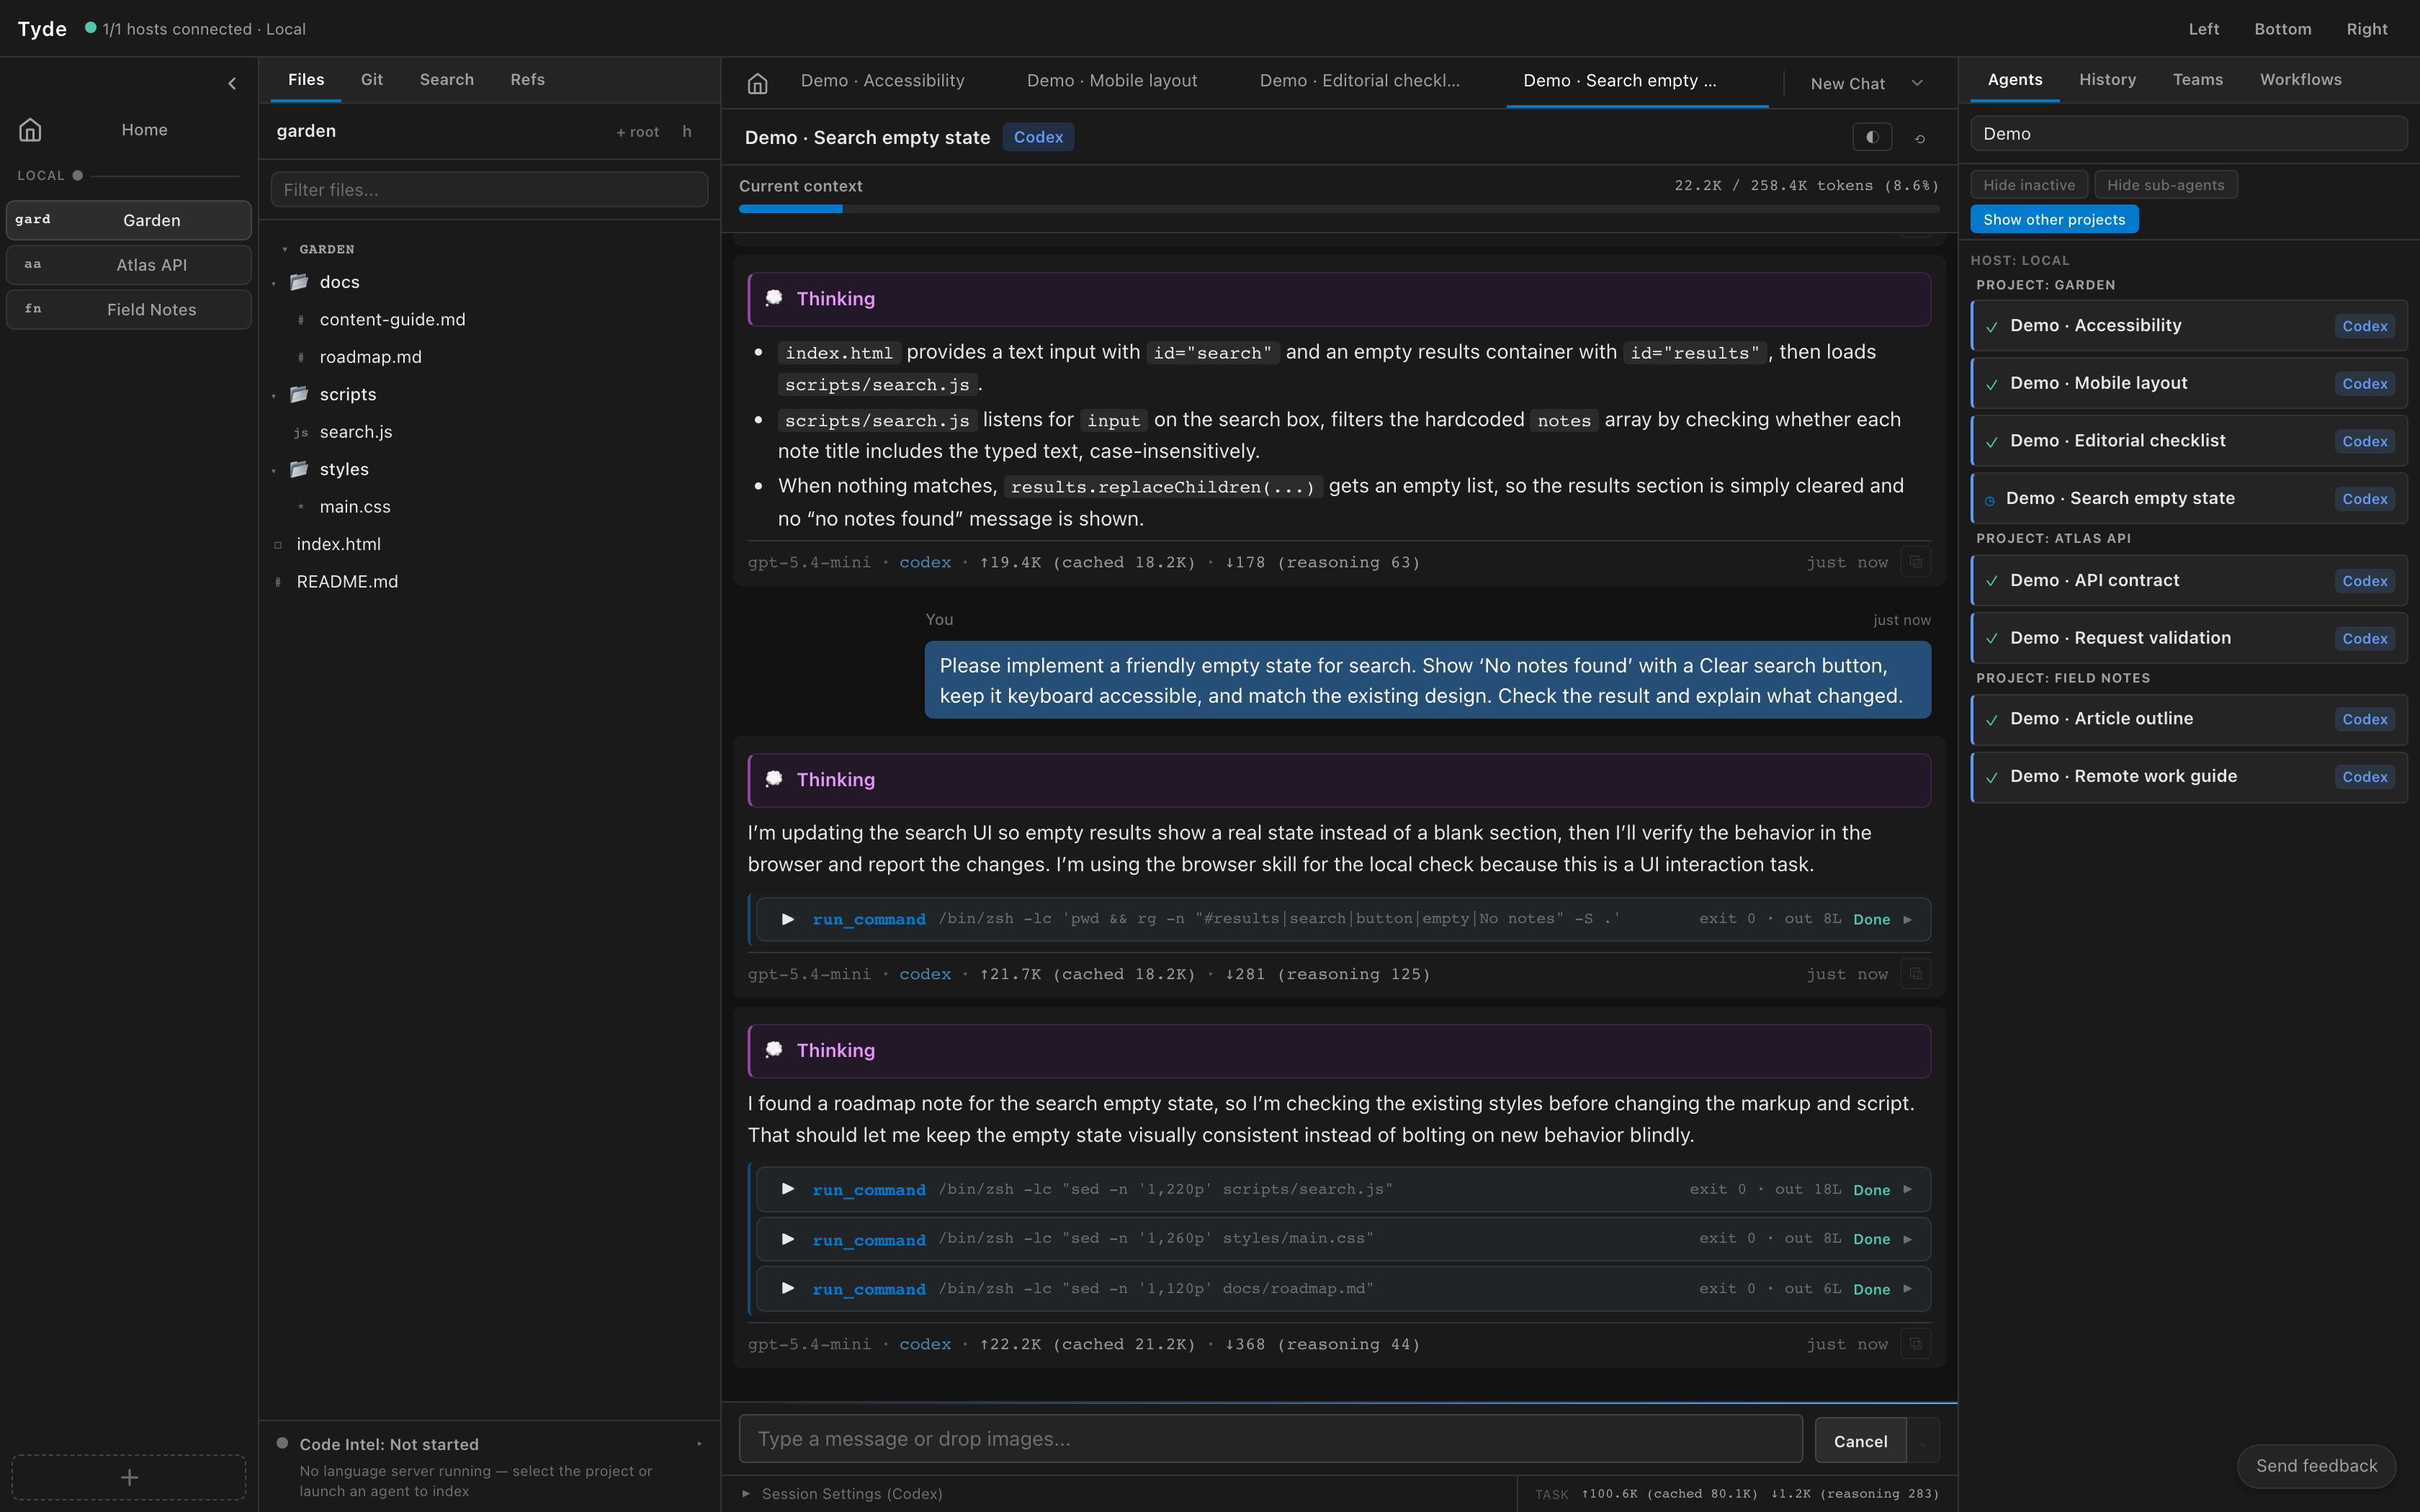2420x1512 pixels.
Task: Play the rg run_command entry
Action: (x=788, y=919)
